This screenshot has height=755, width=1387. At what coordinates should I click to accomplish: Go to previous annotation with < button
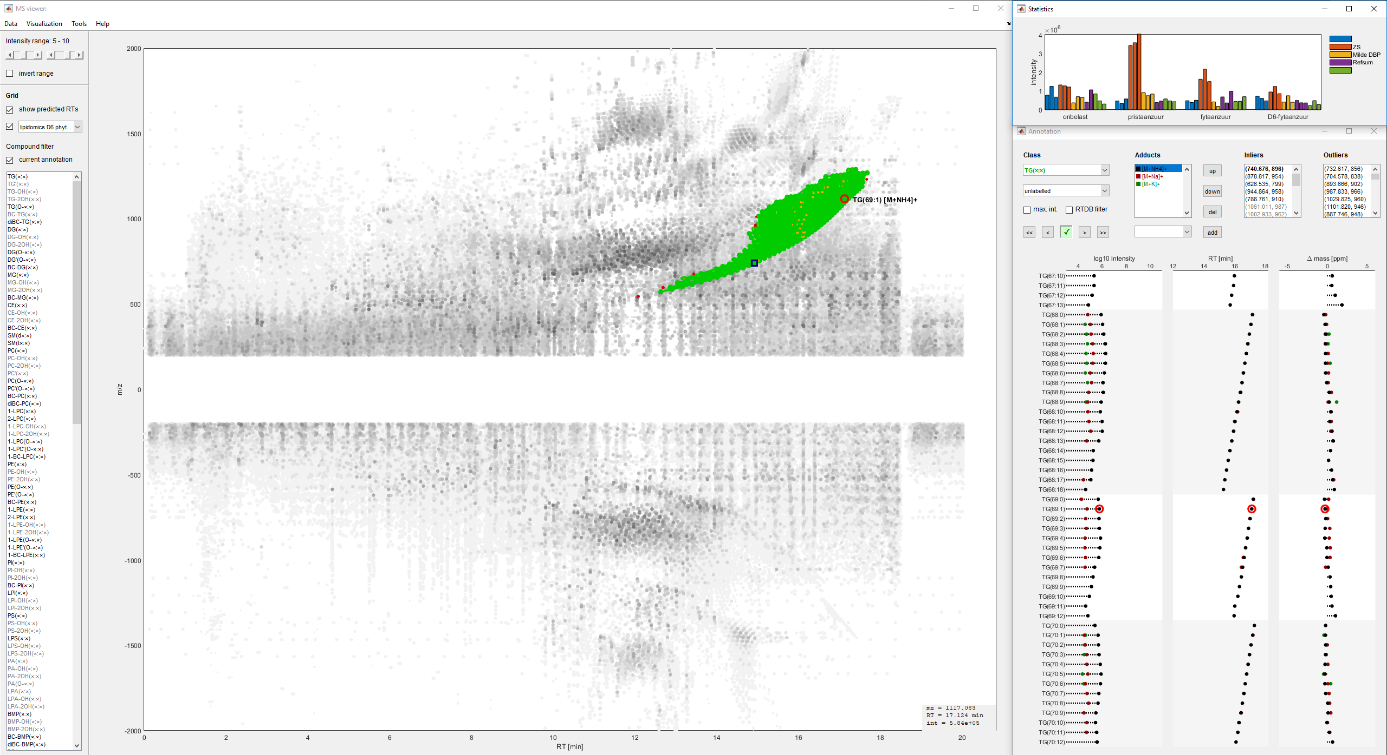(1047, 232)
